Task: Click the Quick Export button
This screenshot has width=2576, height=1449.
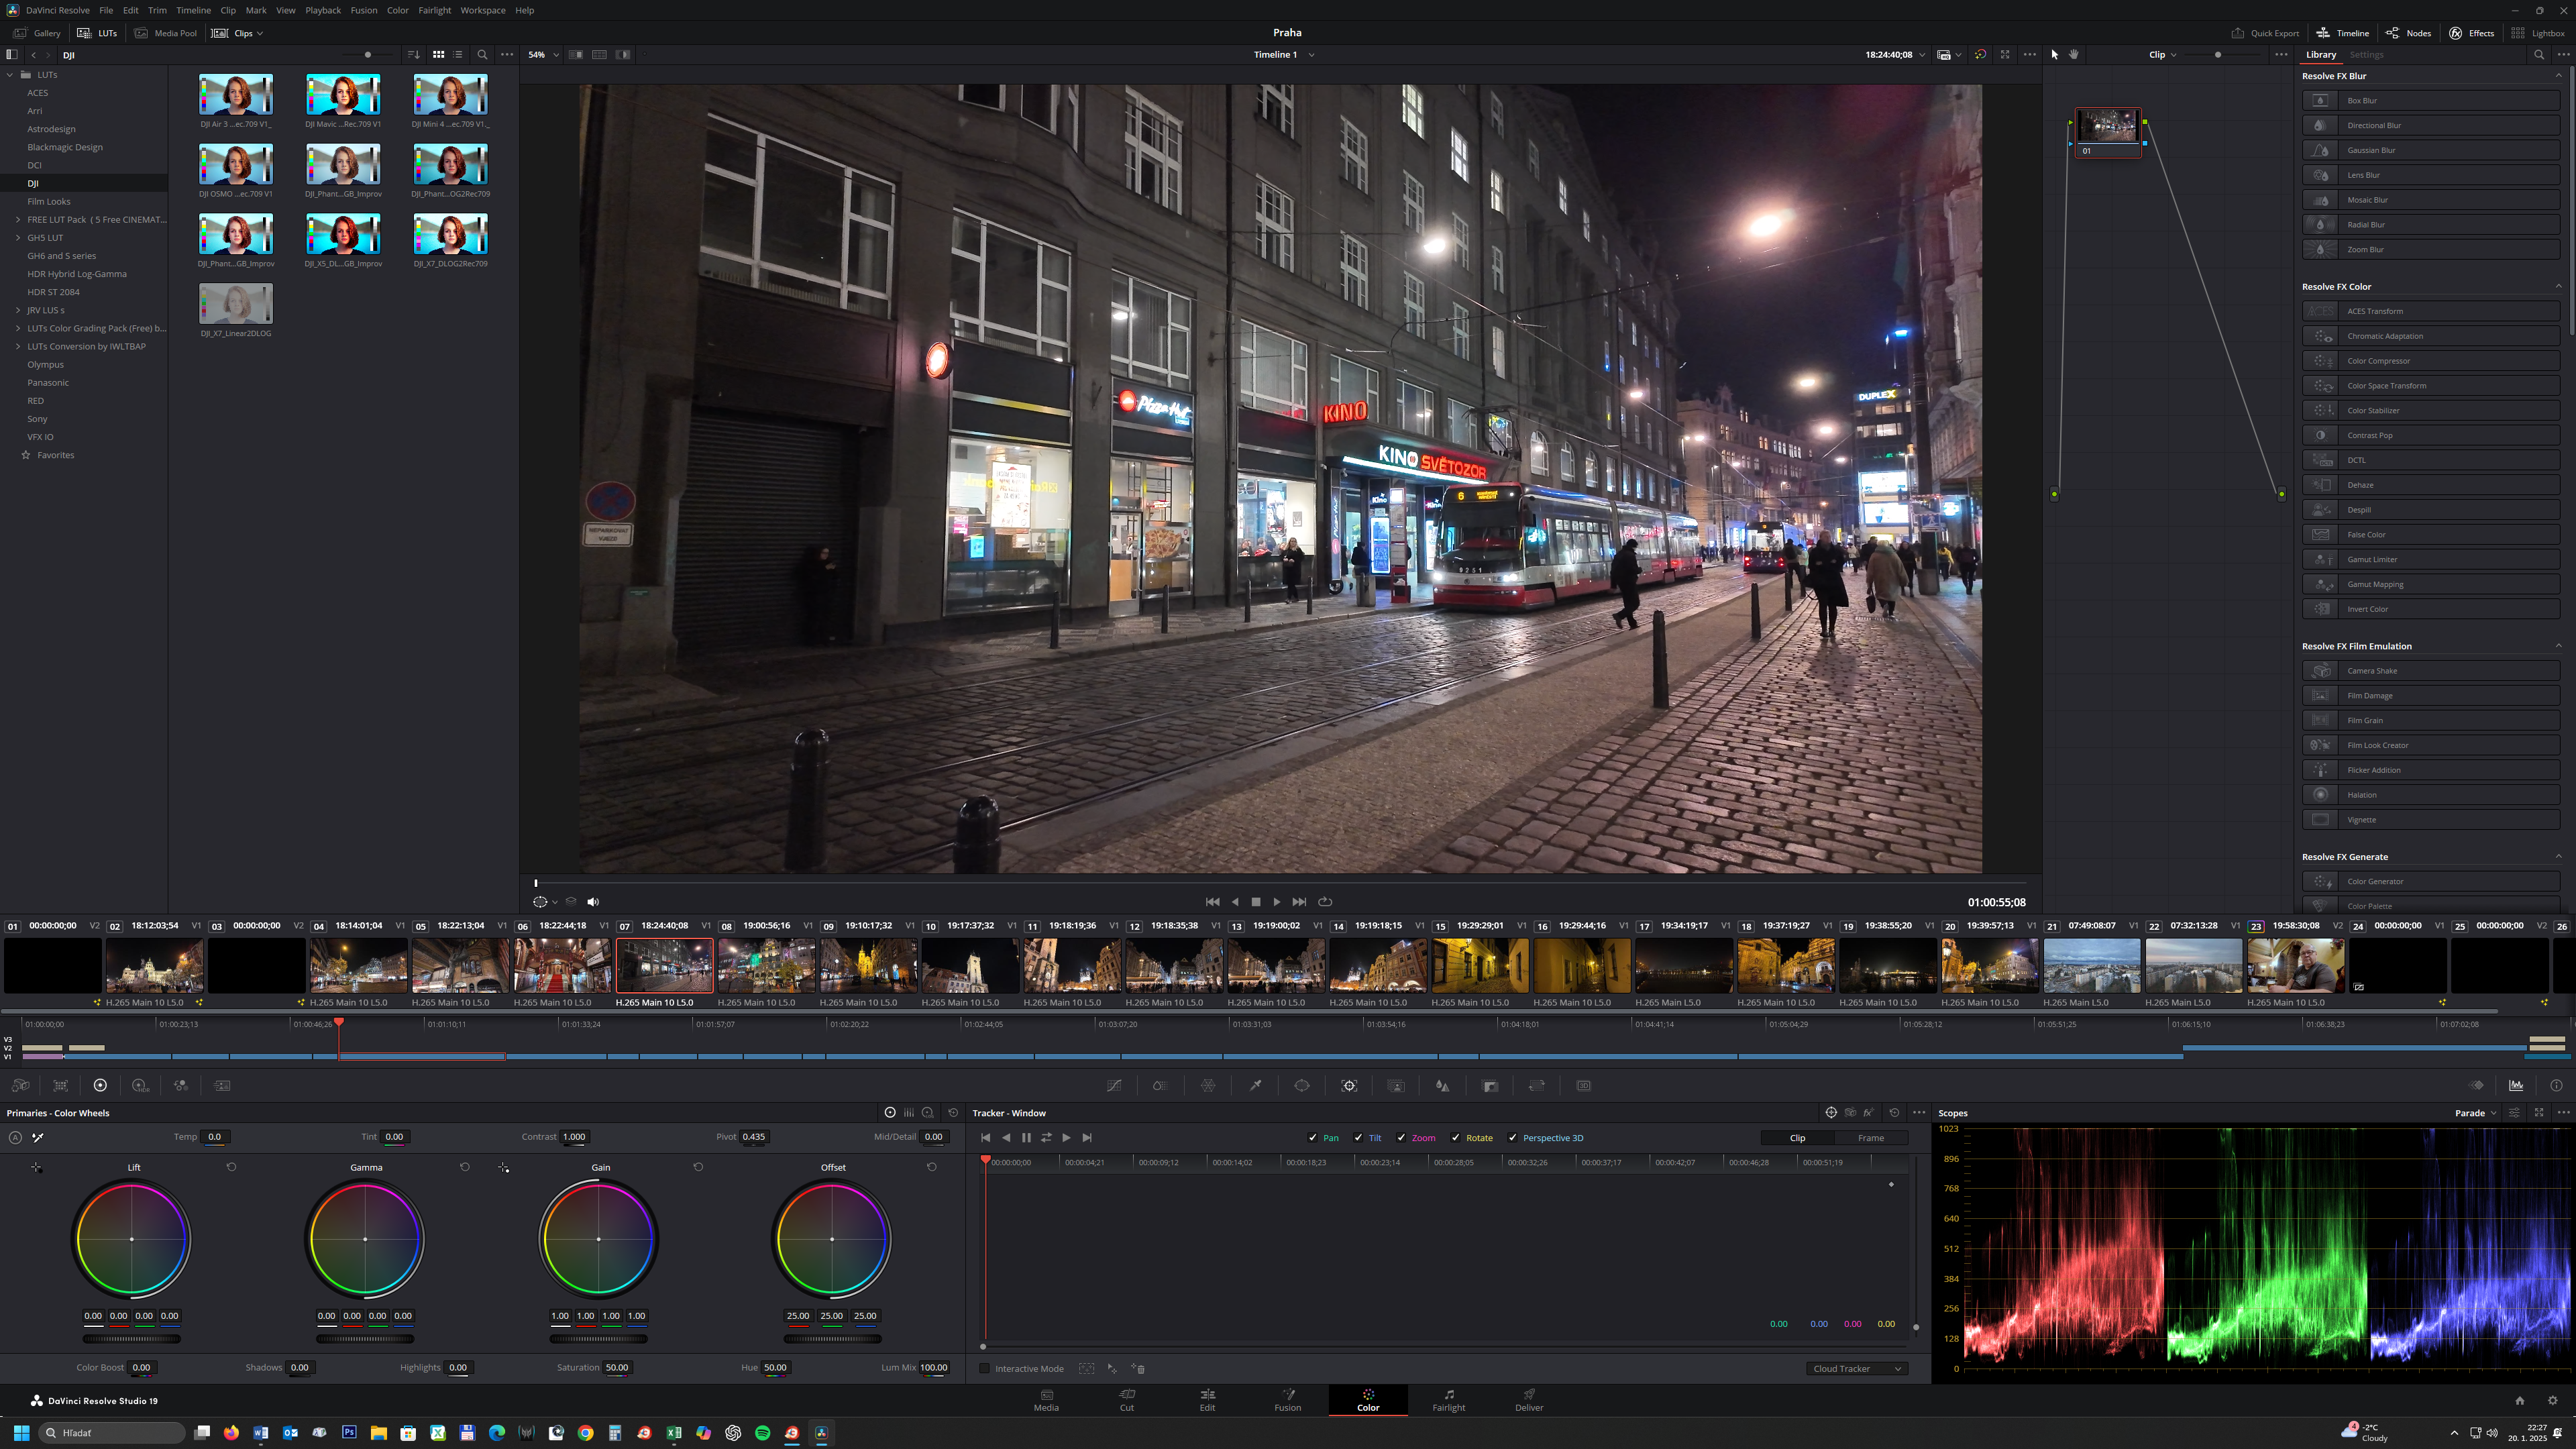Action: pyautogui.click(x=2265, y=33)
